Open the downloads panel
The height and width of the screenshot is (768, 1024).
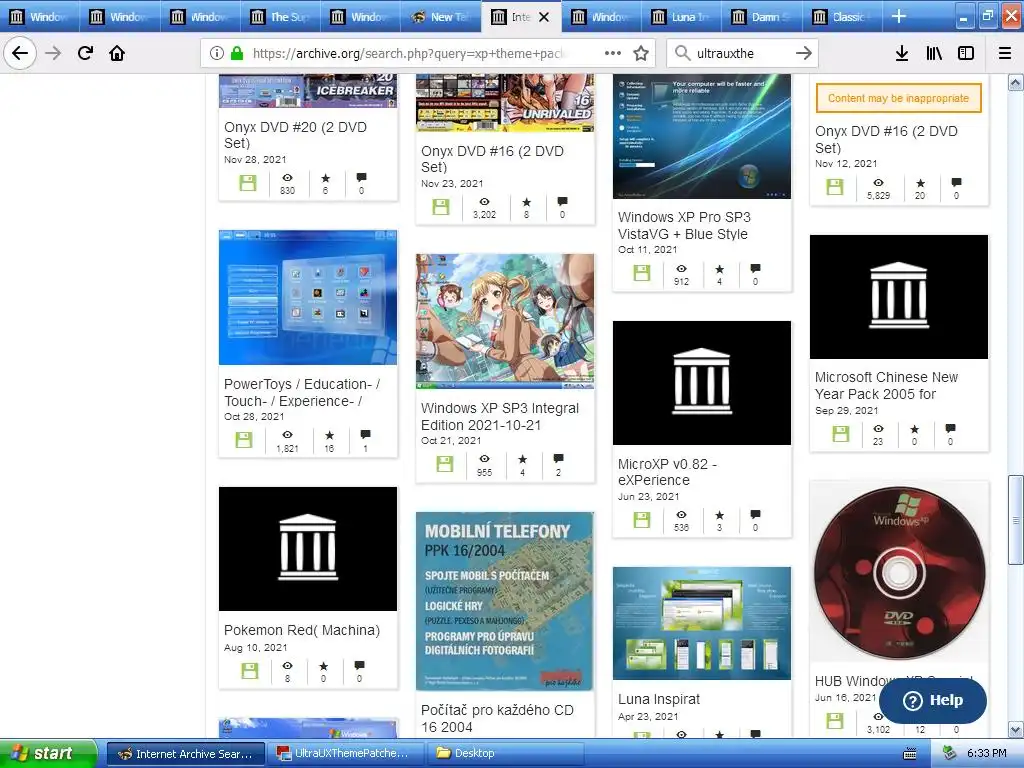point(902,53)
